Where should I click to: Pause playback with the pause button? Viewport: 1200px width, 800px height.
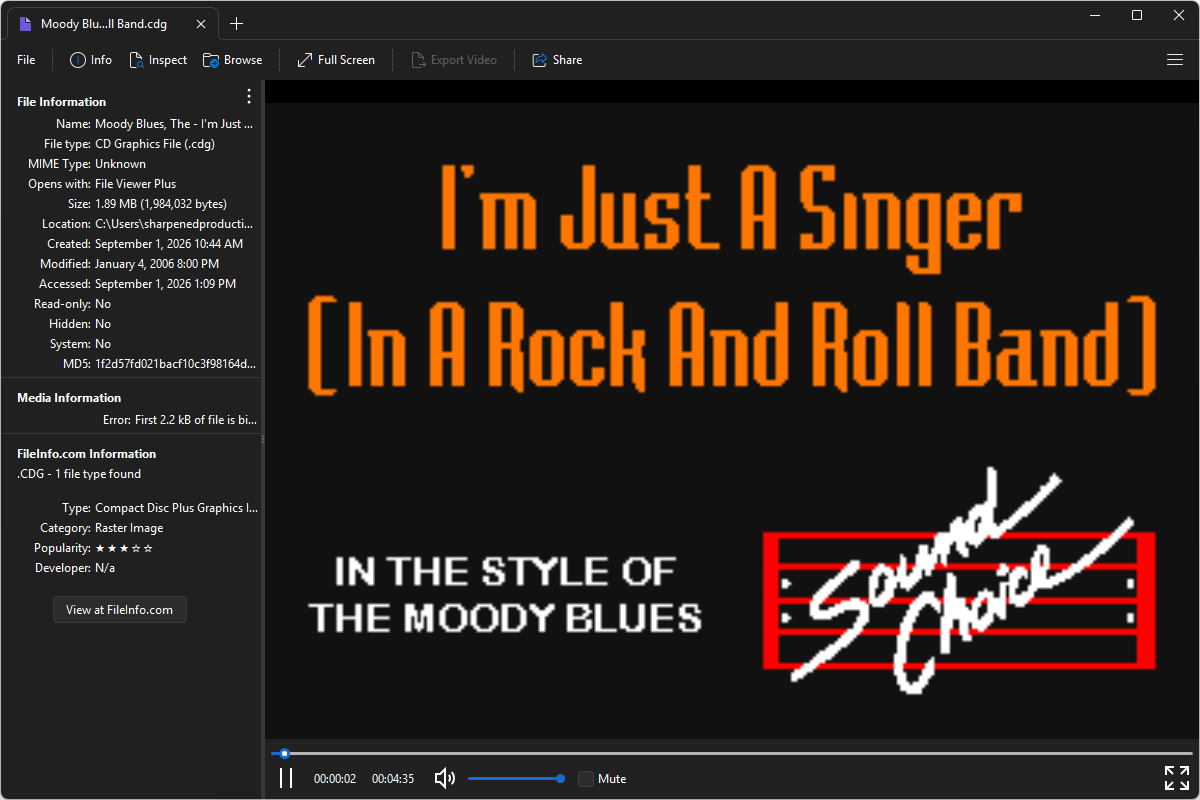tap(286, 778)
